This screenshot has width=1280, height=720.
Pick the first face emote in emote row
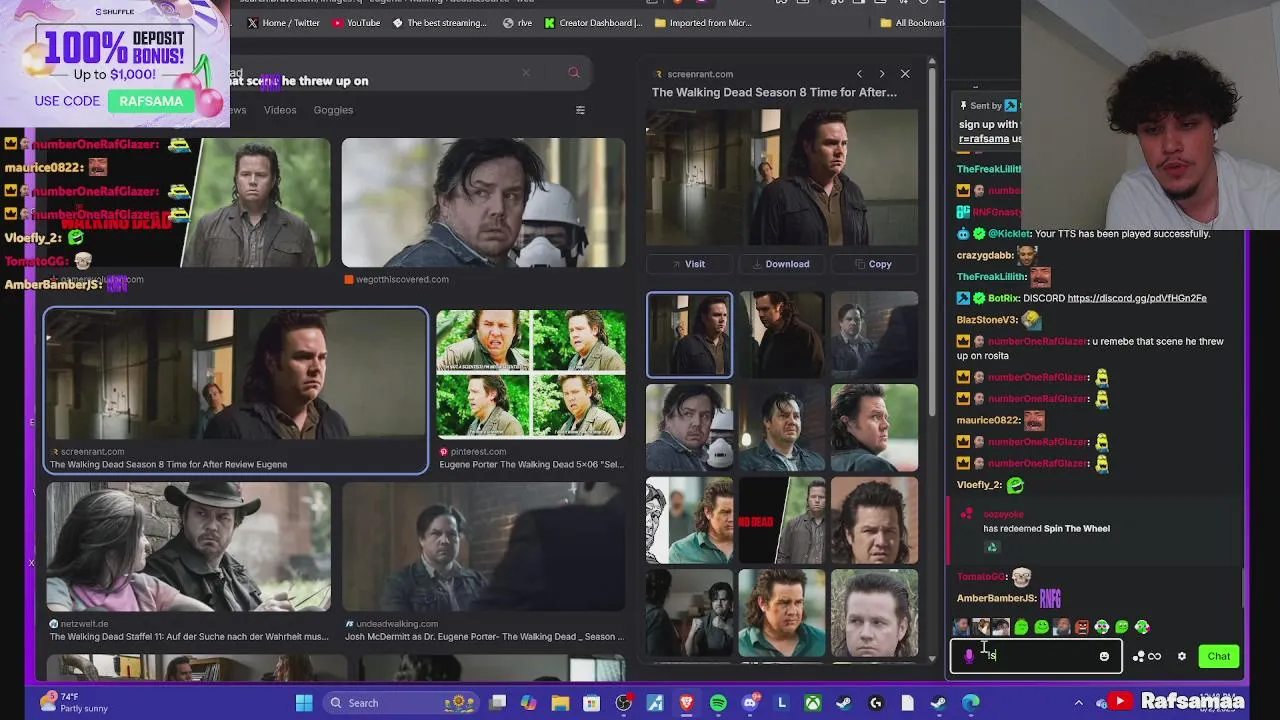click(961, 627)
